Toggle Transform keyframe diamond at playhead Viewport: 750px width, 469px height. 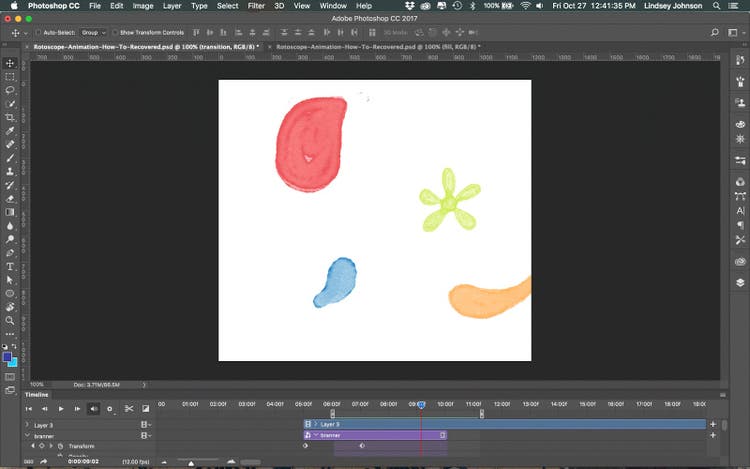click(x=42, y=446)
